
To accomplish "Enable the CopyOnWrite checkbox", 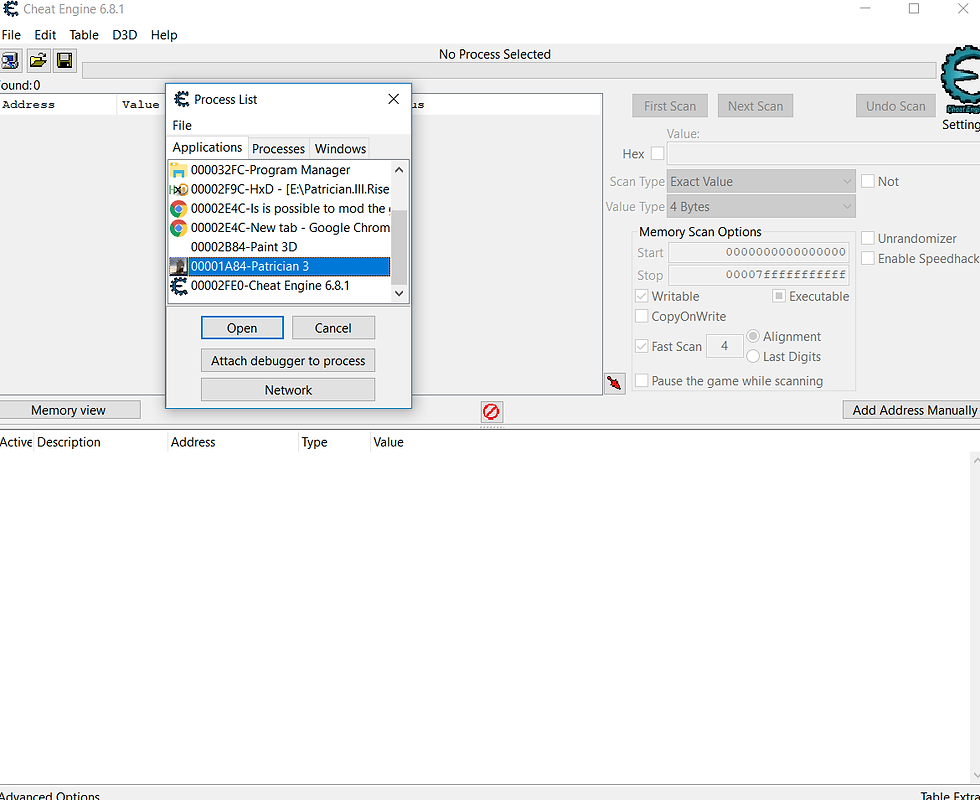I will click(641, 316).
